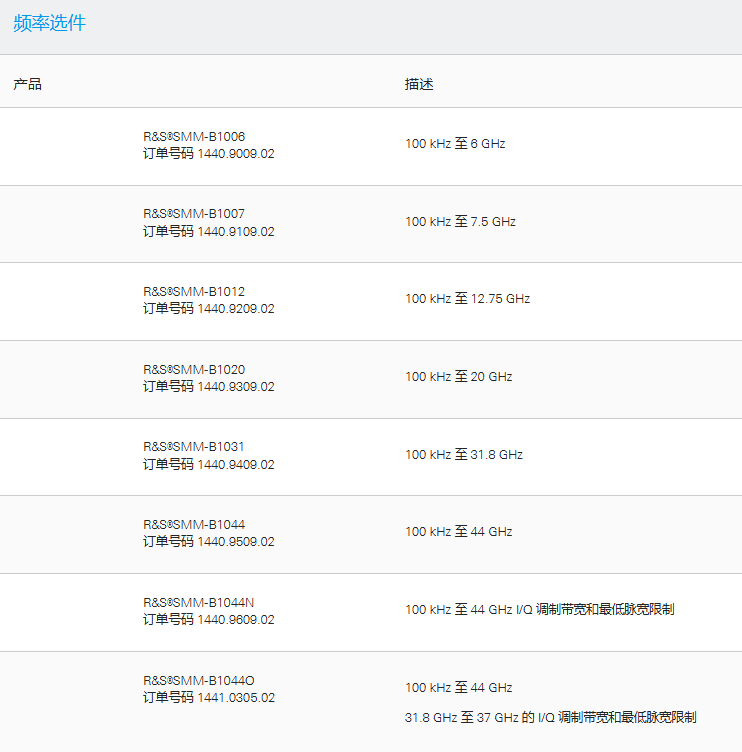
Task: Select product name R&S®SMM-B1044N
Action: [199, 603]
